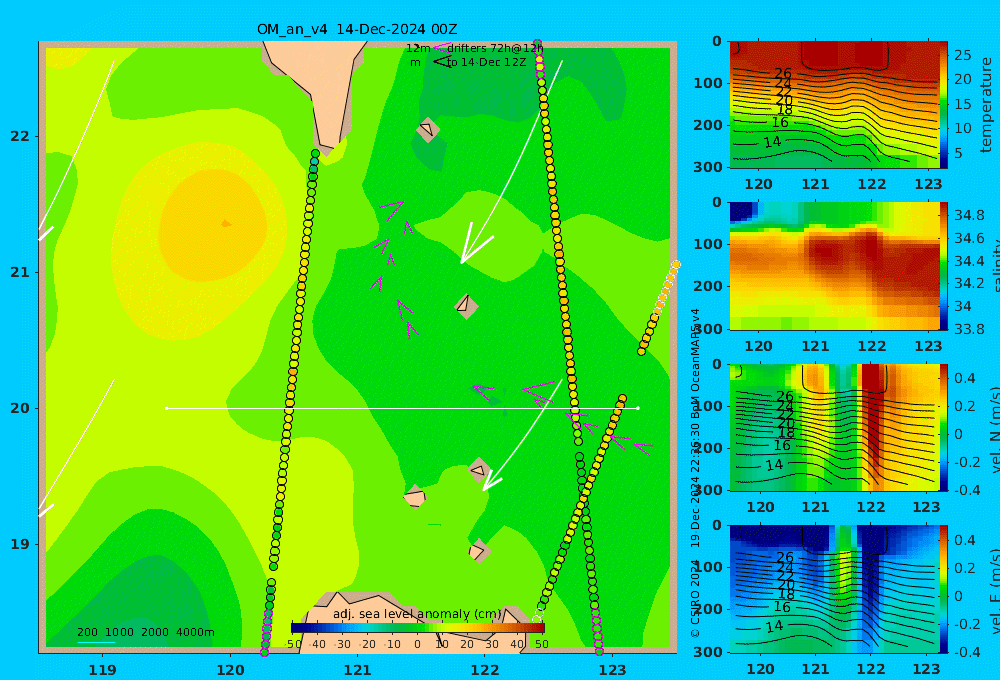Click the orange drifter track east of 123E

[659, 307]
